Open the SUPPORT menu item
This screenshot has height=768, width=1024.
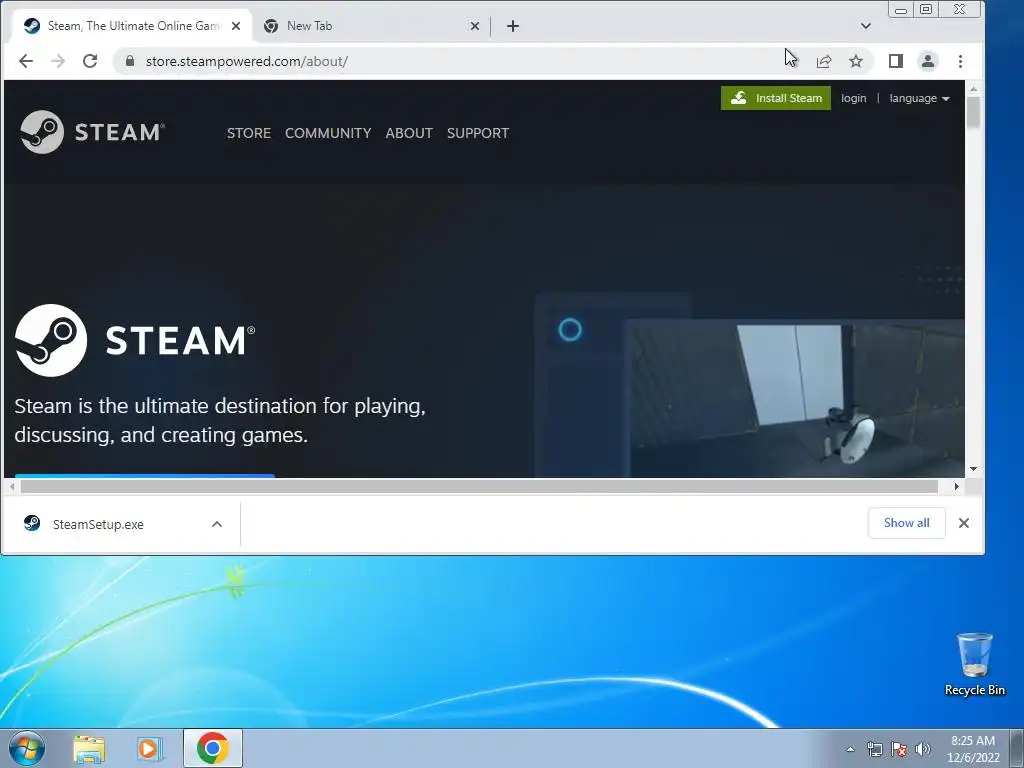tap(478, 133)
